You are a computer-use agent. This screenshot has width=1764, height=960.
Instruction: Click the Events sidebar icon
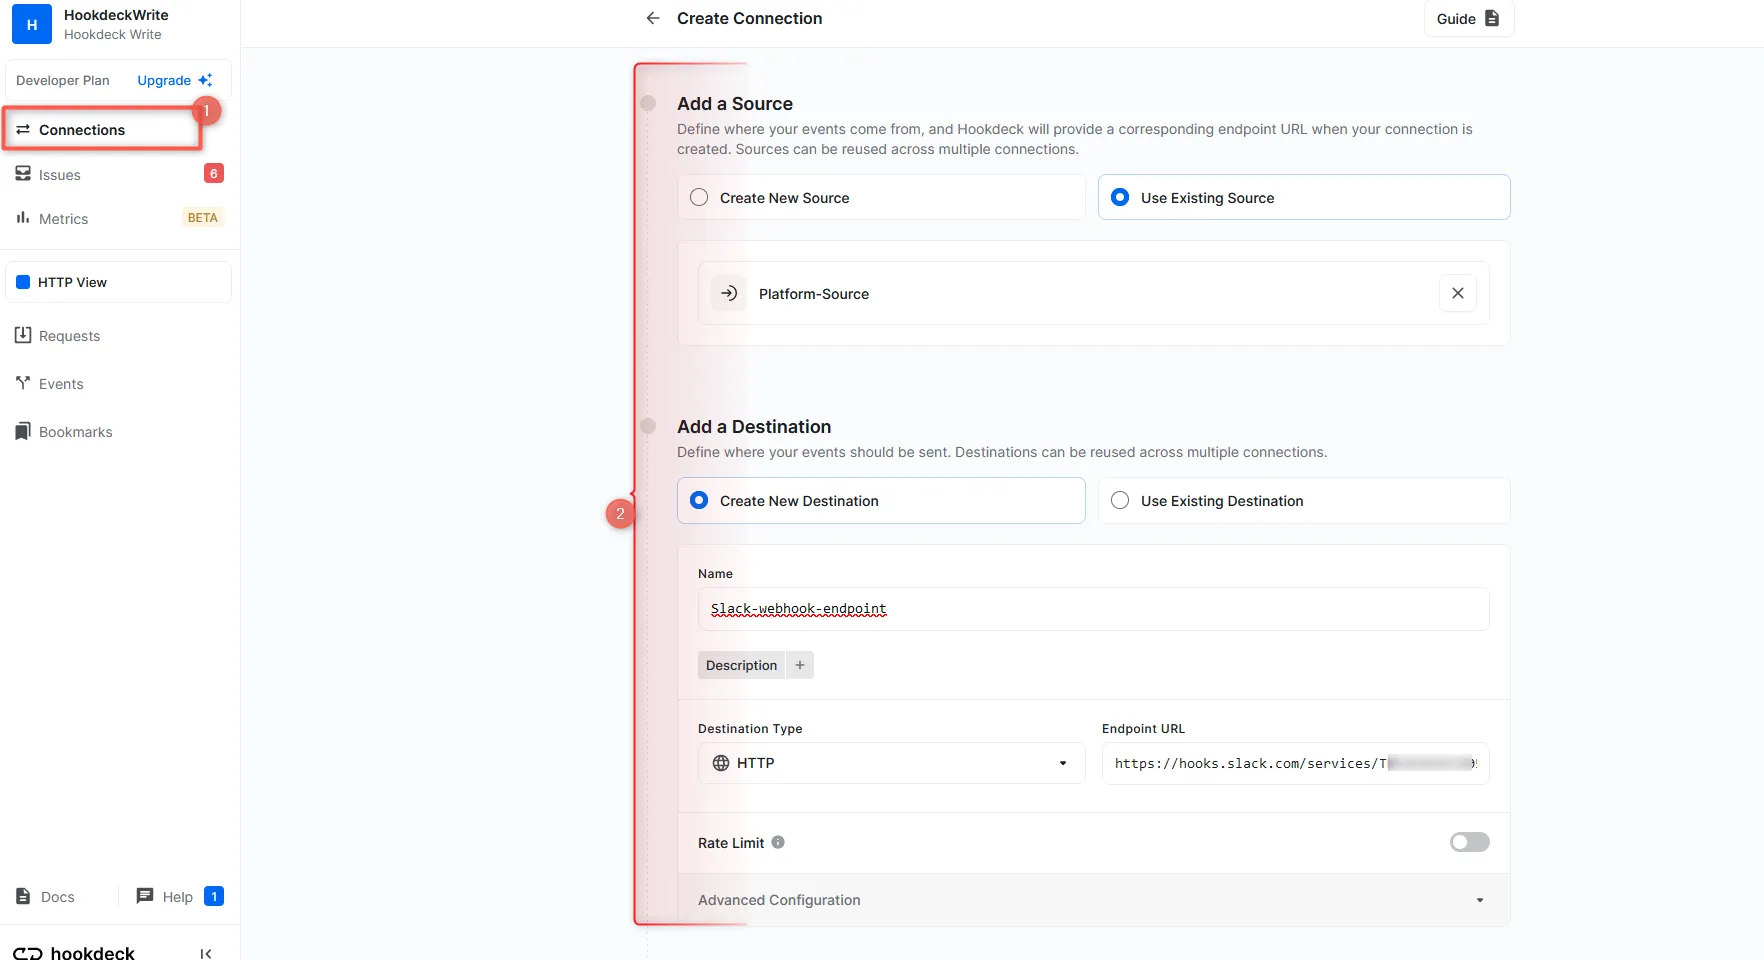tap(23, 383)
